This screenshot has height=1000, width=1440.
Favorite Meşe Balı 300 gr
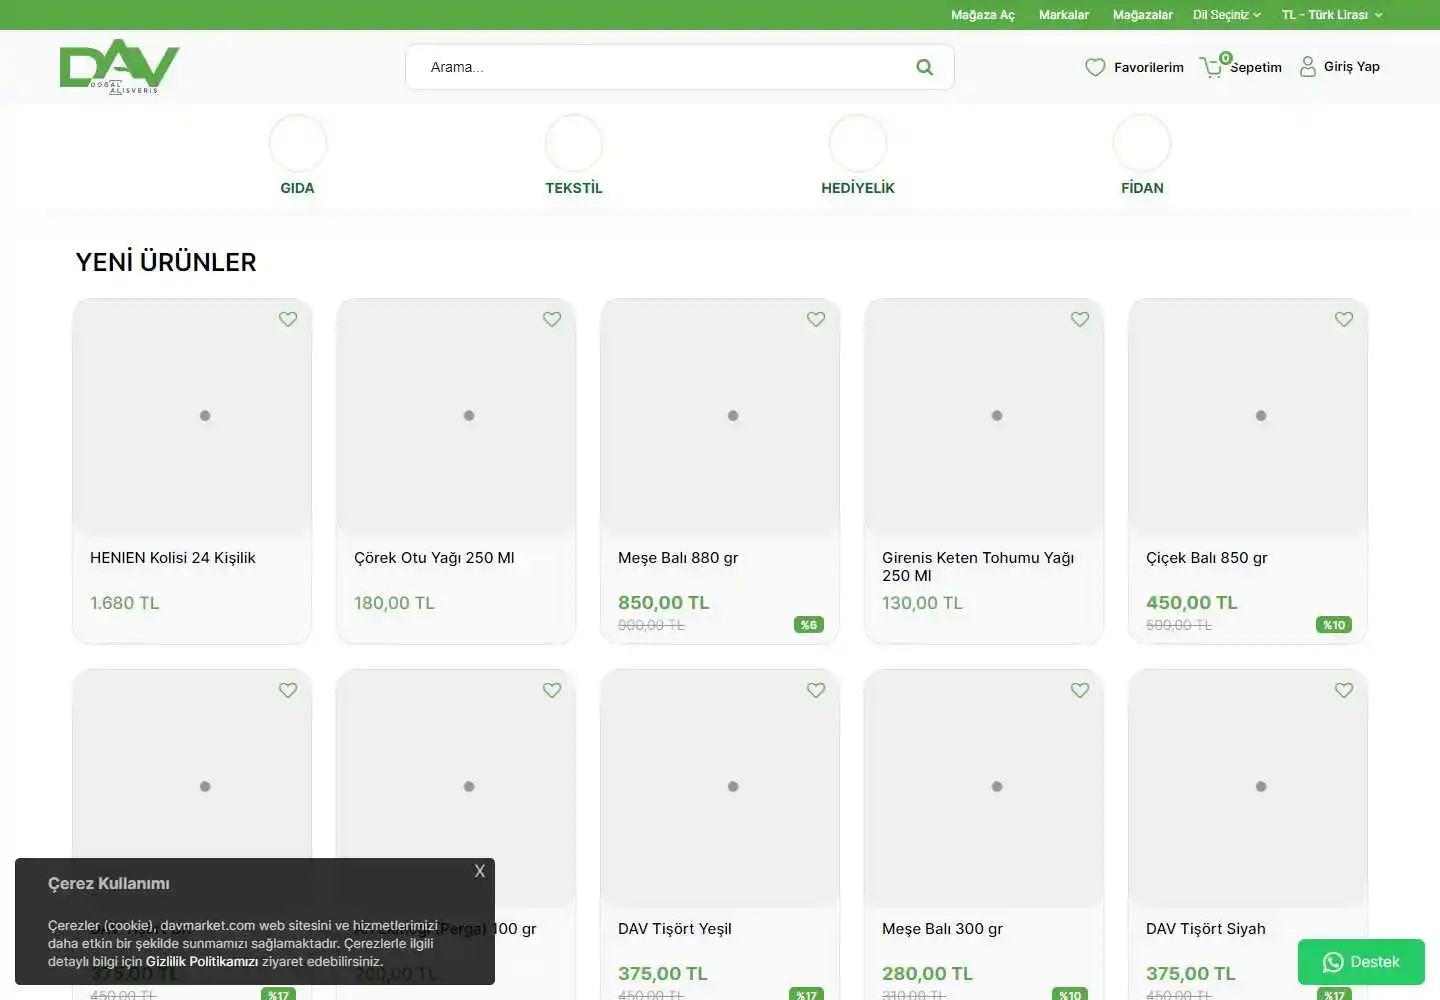pos(1080,690)
